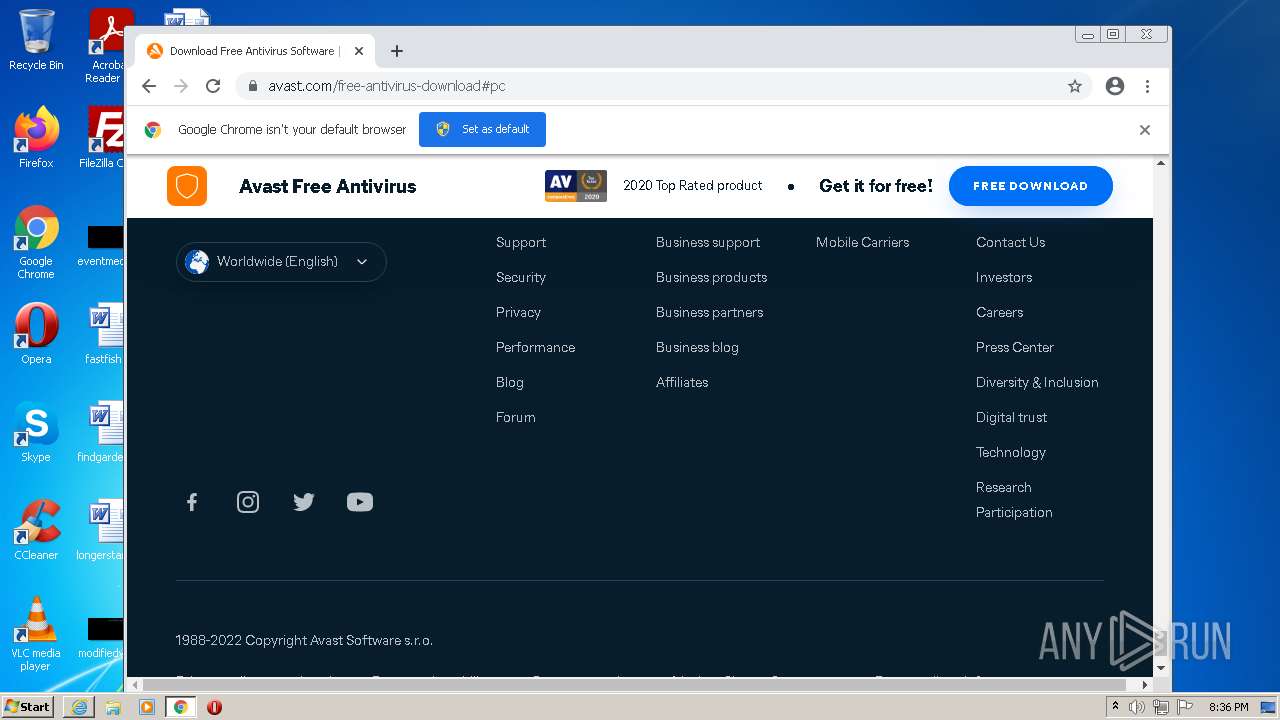Screen dimensions: 1280x720
Task: Open the Security footer link
Action: click(521, 277)
